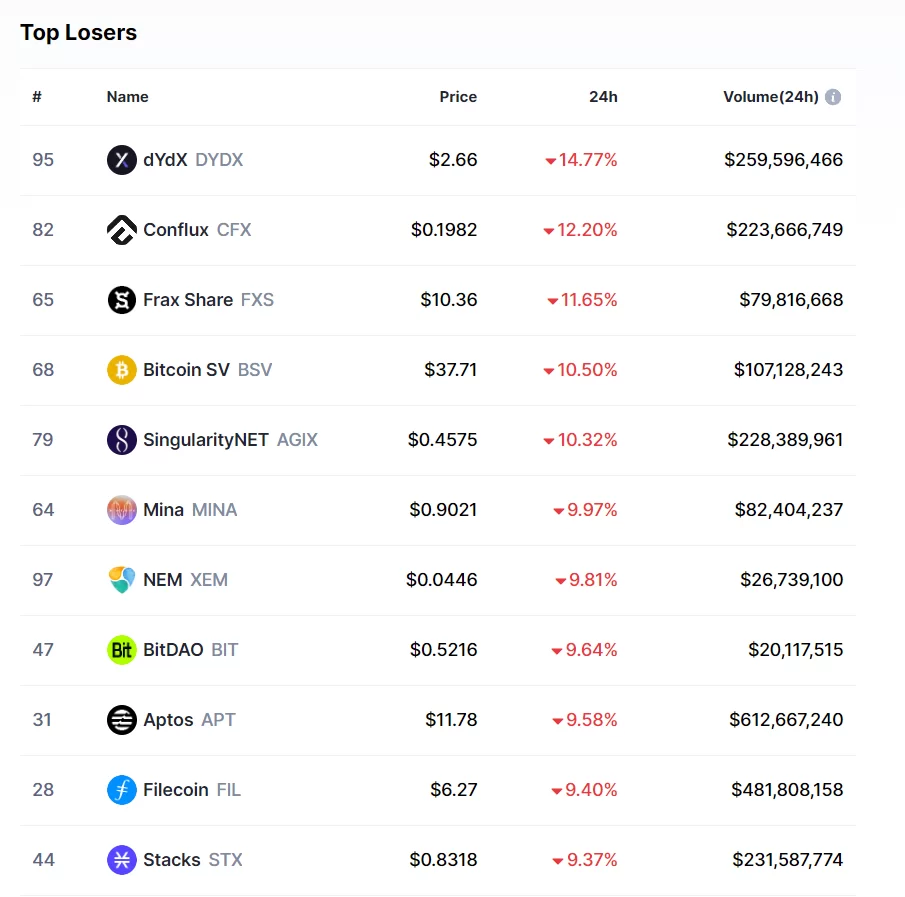This screenshot has height=897, width=905.
Task: Sort by the 24h column header
Action: click(603, 97)
